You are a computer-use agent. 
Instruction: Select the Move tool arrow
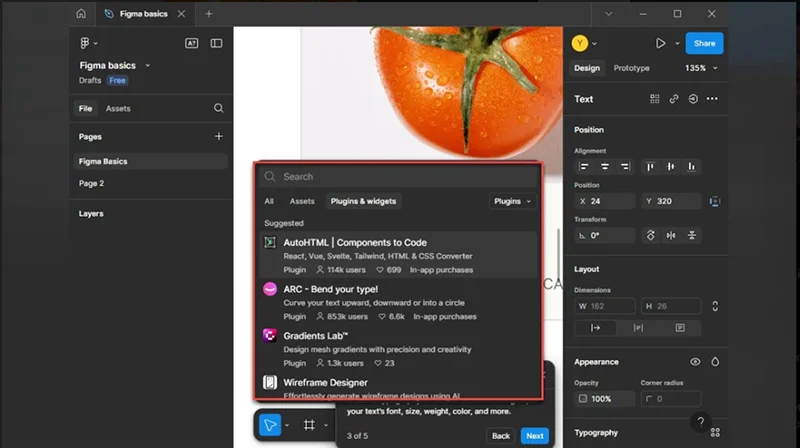(270, 425)
